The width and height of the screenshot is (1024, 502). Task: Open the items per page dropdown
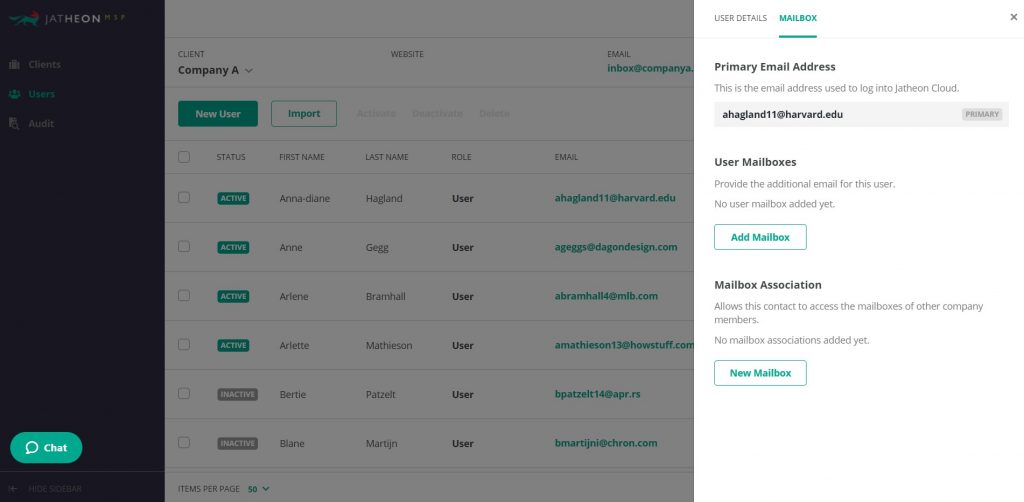tap(259, 488)
